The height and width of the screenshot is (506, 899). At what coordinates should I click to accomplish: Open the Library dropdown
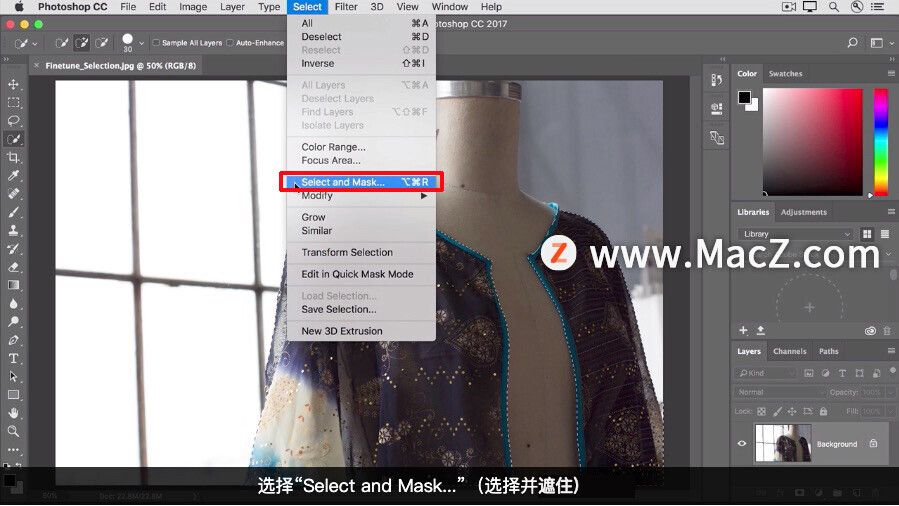point(795,234)
